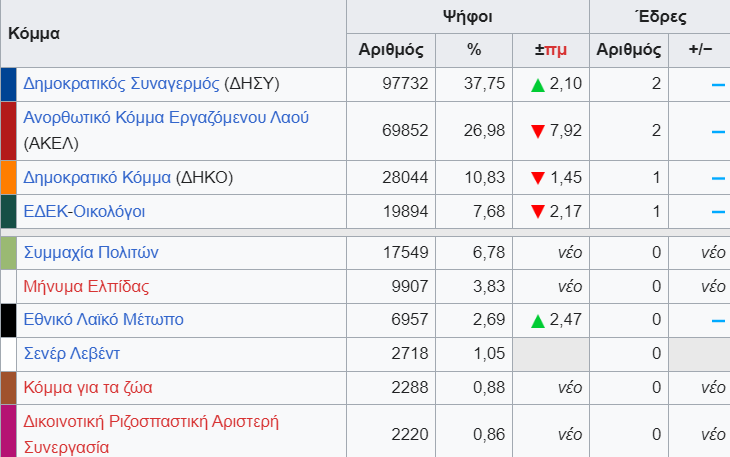This screenshot has height=457, width=730.
Task: Click the blue ΔΗΣΥ color swatch
Action: point(8,84)
